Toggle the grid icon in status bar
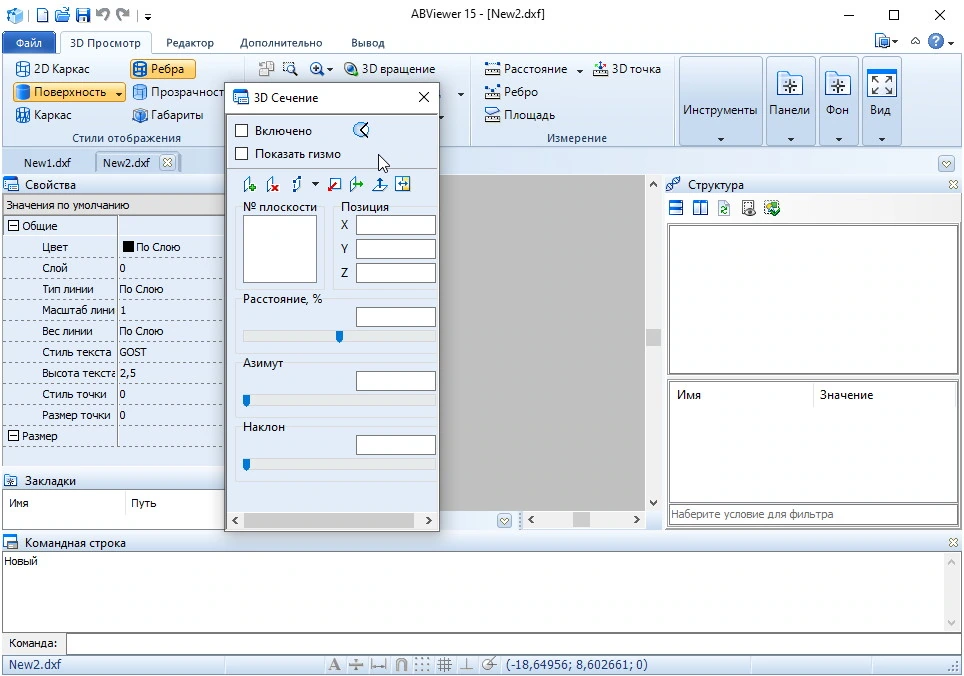 click(x=444, y=664)
